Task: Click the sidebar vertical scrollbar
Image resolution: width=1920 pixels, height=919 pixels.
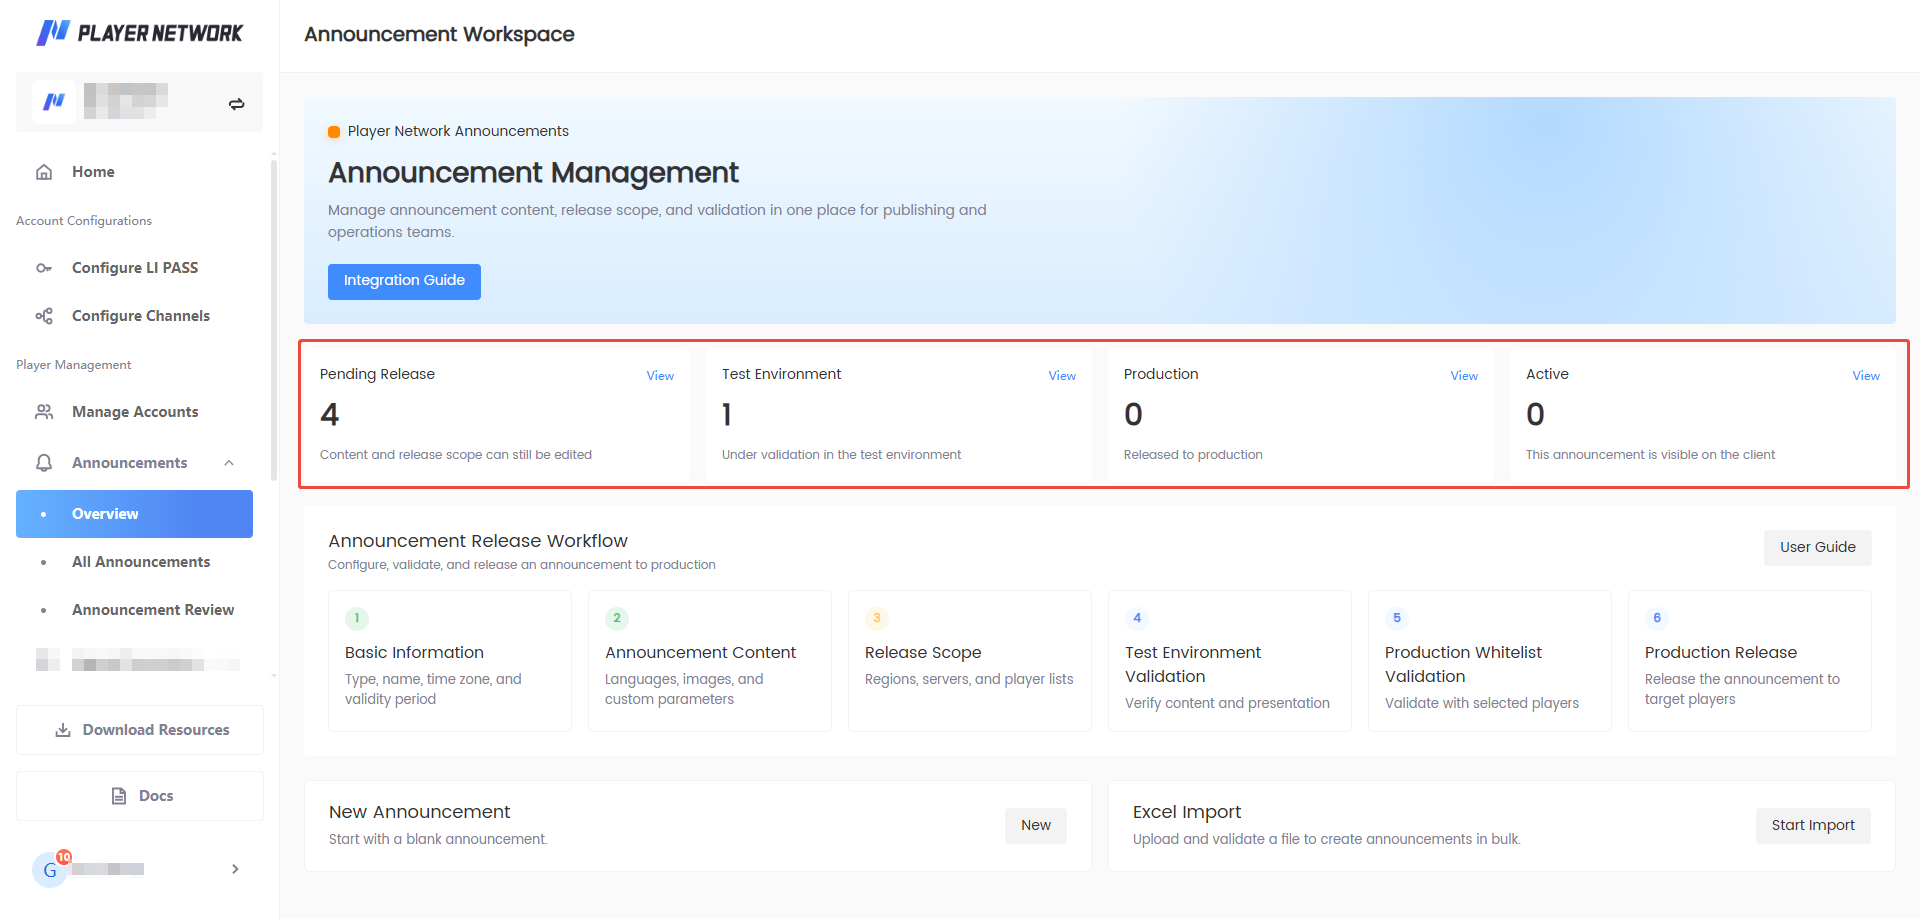Action: (x=274, y=320)
